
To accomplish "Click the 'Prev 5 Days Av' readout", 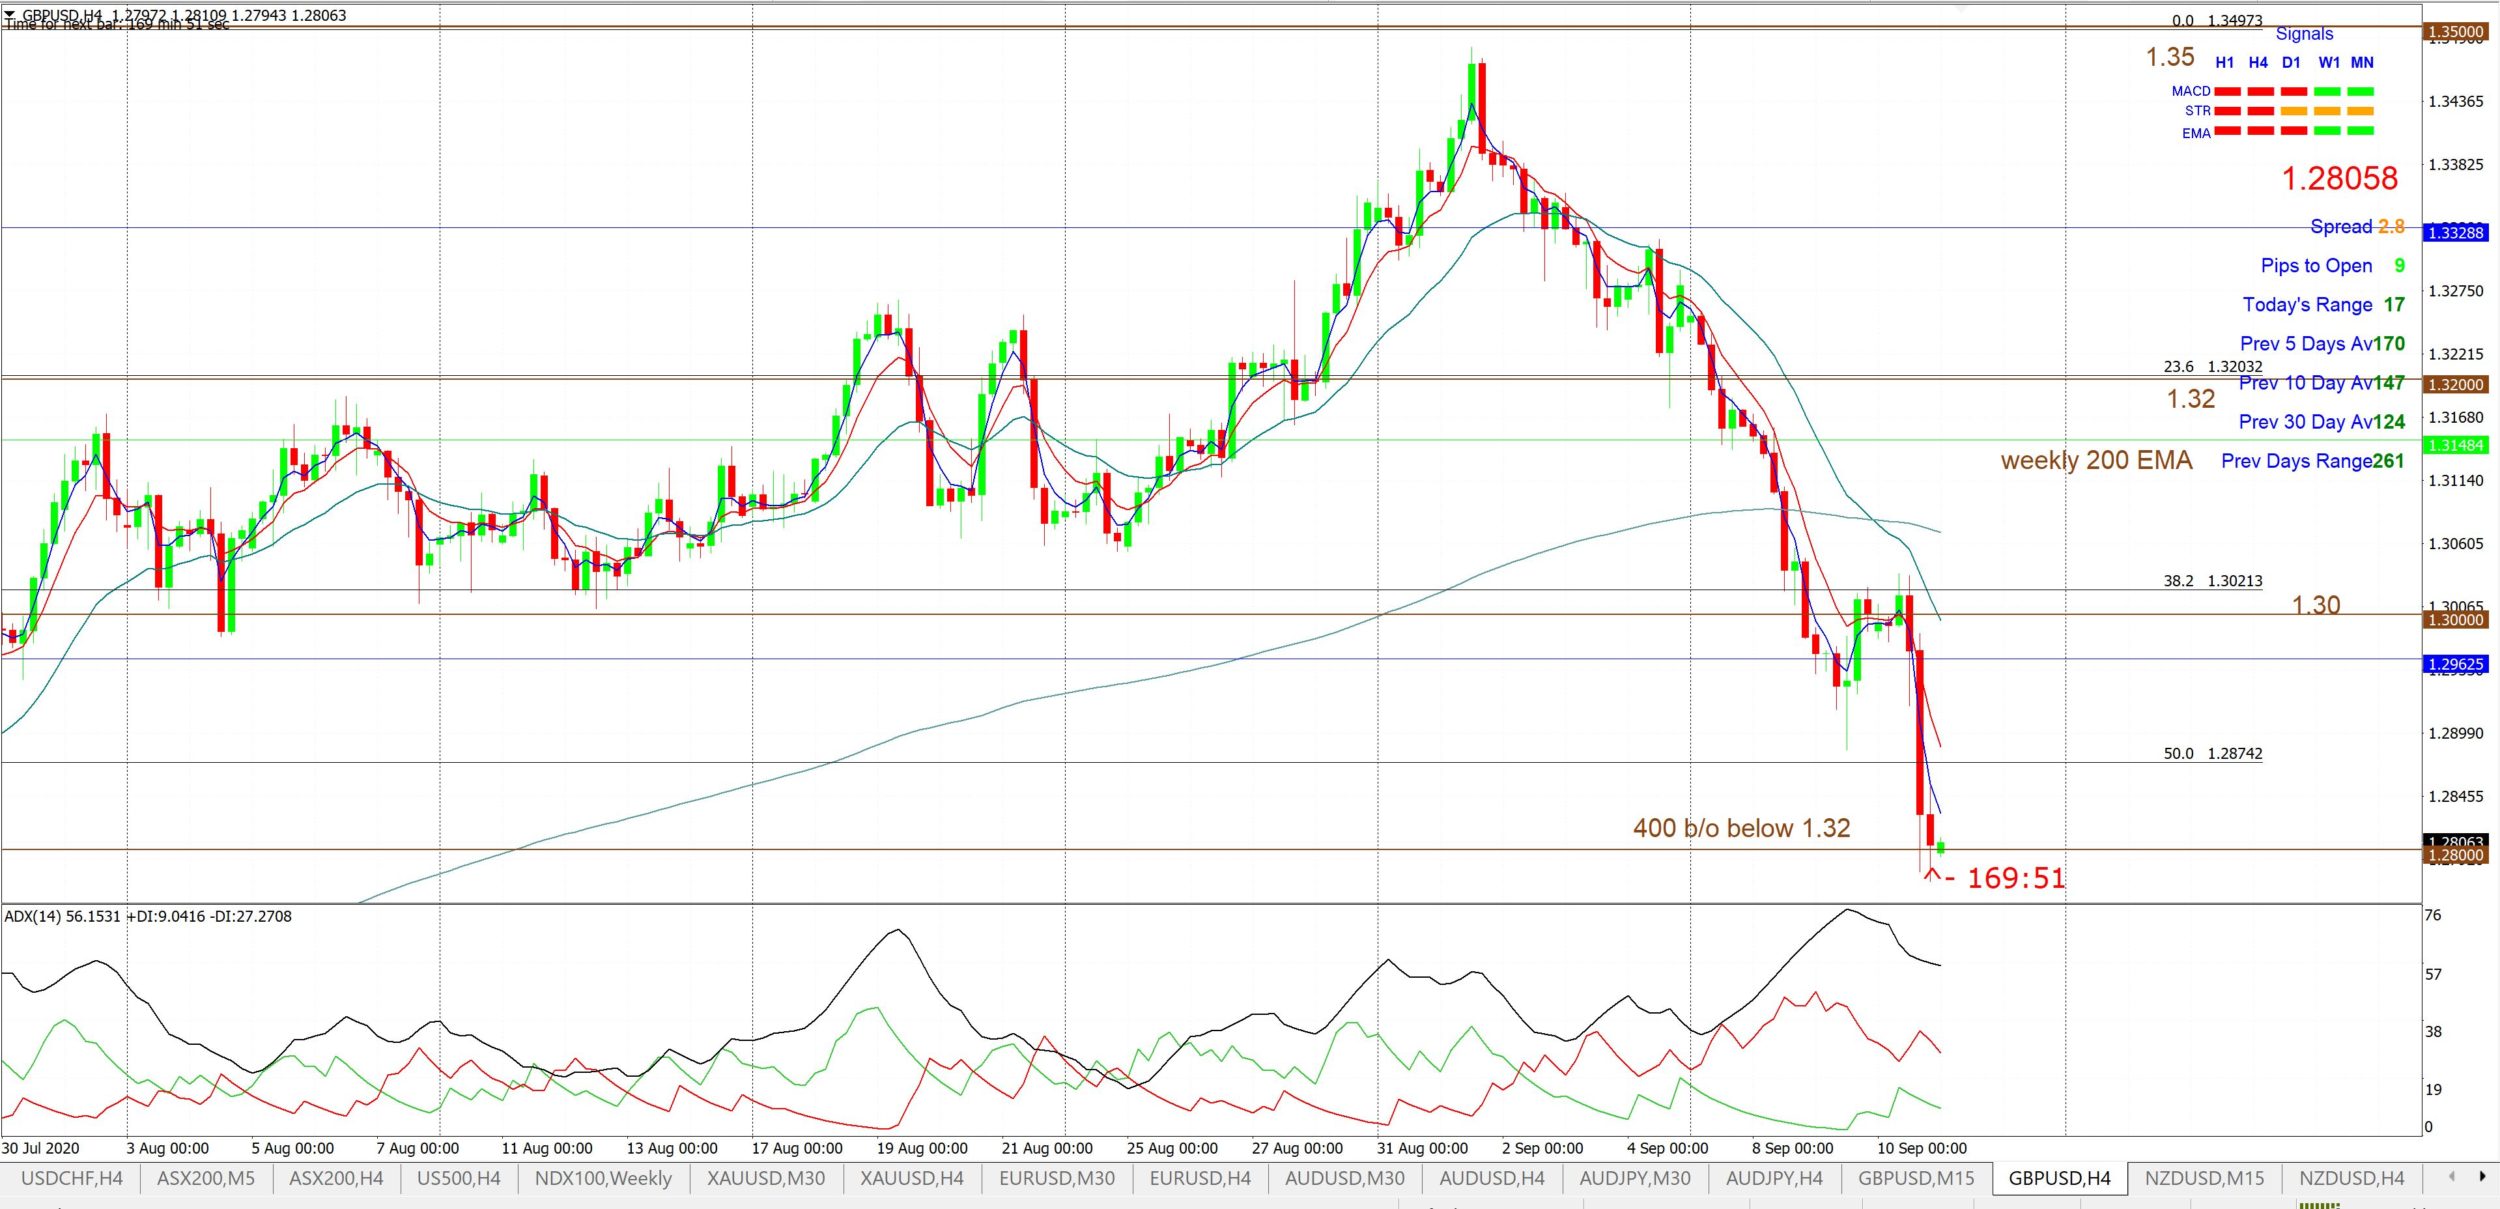I will tap(2322, 344).
